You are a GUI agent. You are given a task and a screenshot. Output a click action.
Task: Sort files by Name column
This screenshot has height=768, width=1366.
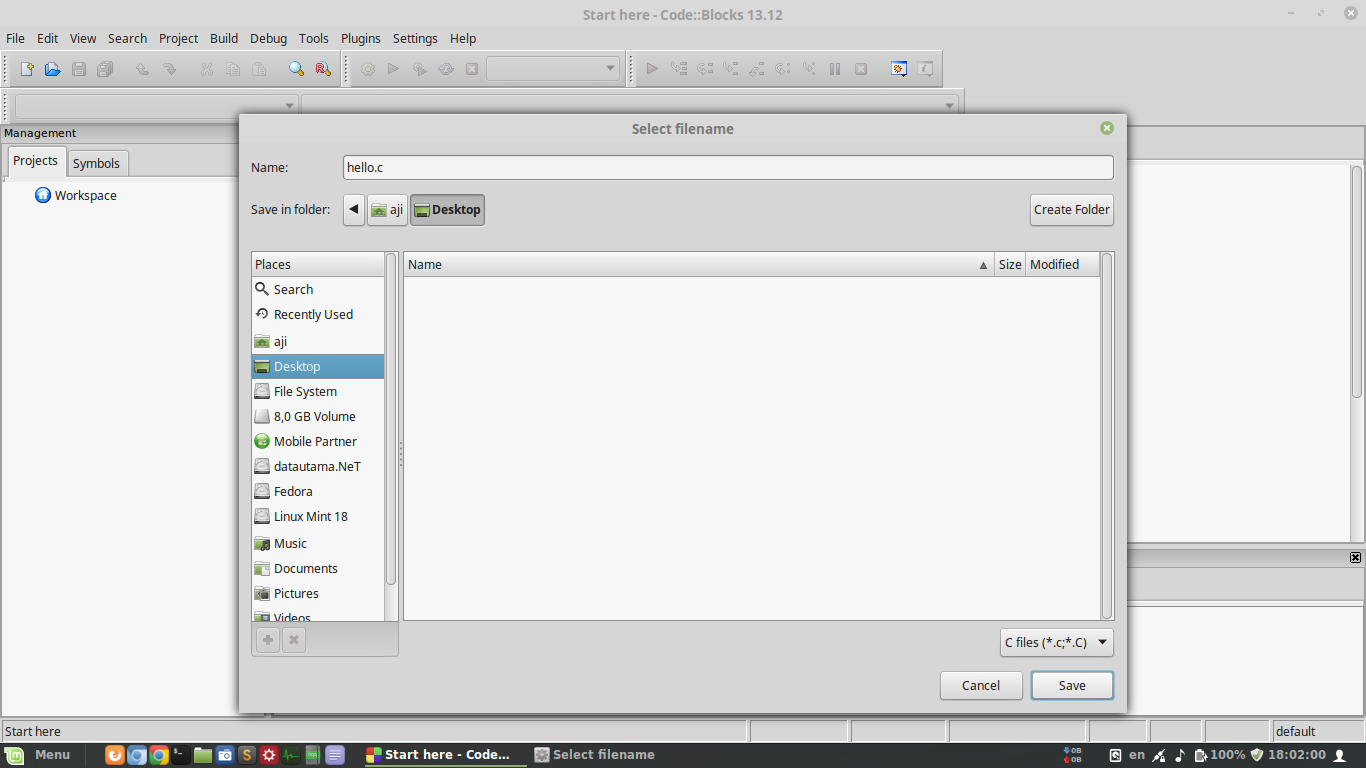(698, 264)
